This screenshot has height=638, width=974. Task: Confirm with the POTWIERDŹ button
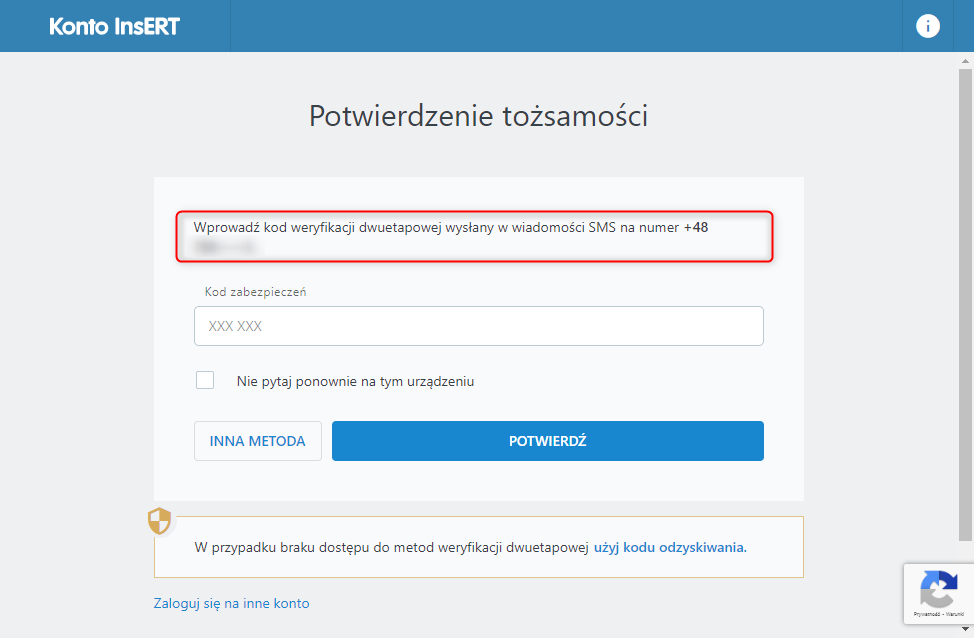[547, 441]
